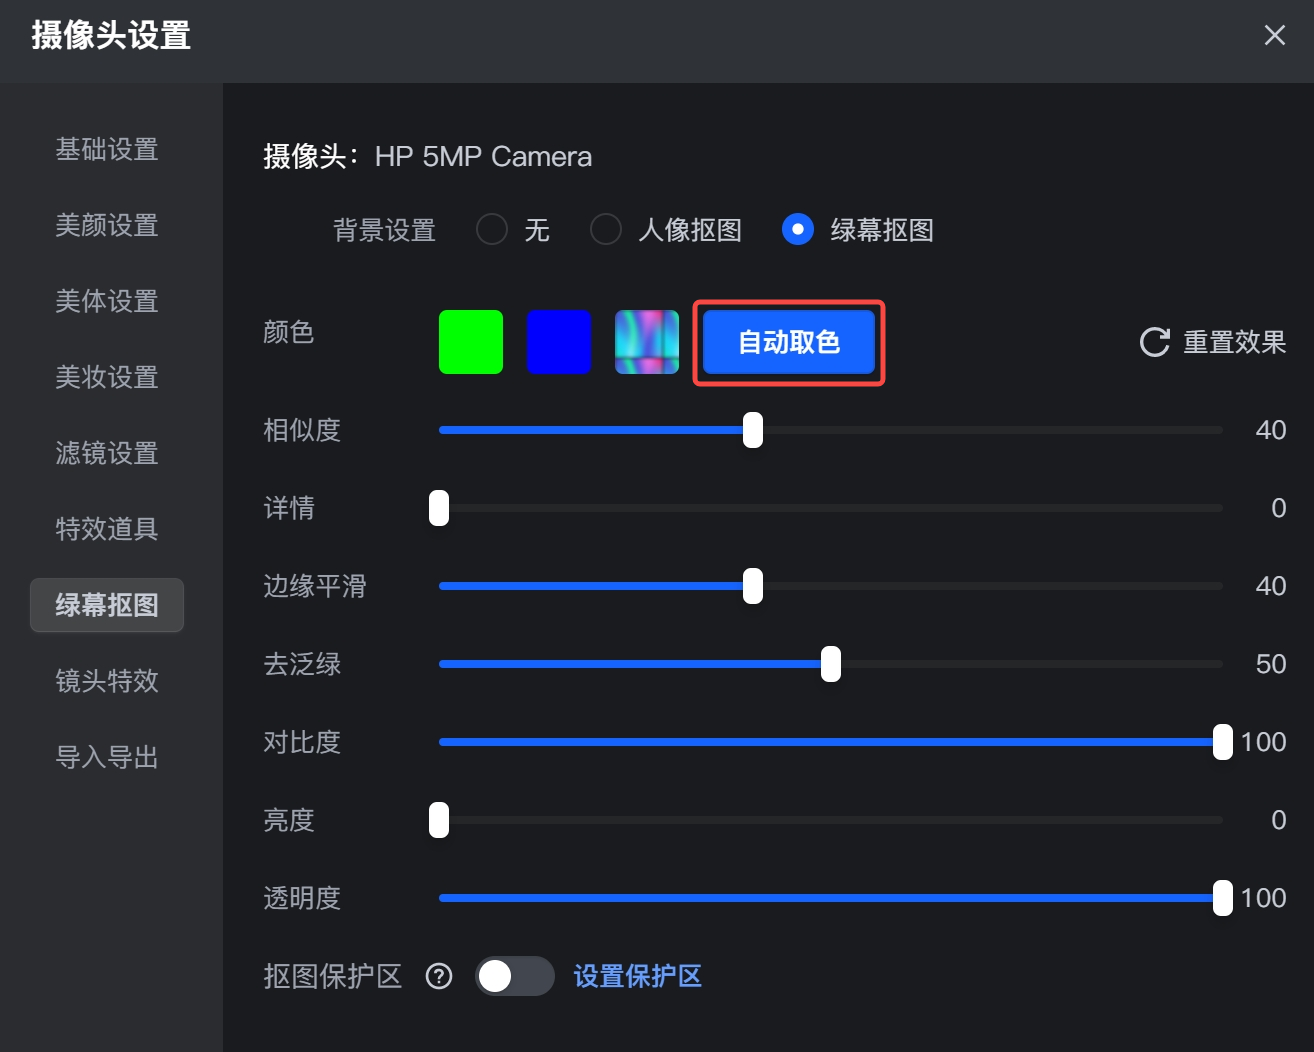Click the reset effect circular arrow icon
Image resolution: width=1314 pixels, height=1052 pixels.
pyautogui.click(x=1154, y=342)
